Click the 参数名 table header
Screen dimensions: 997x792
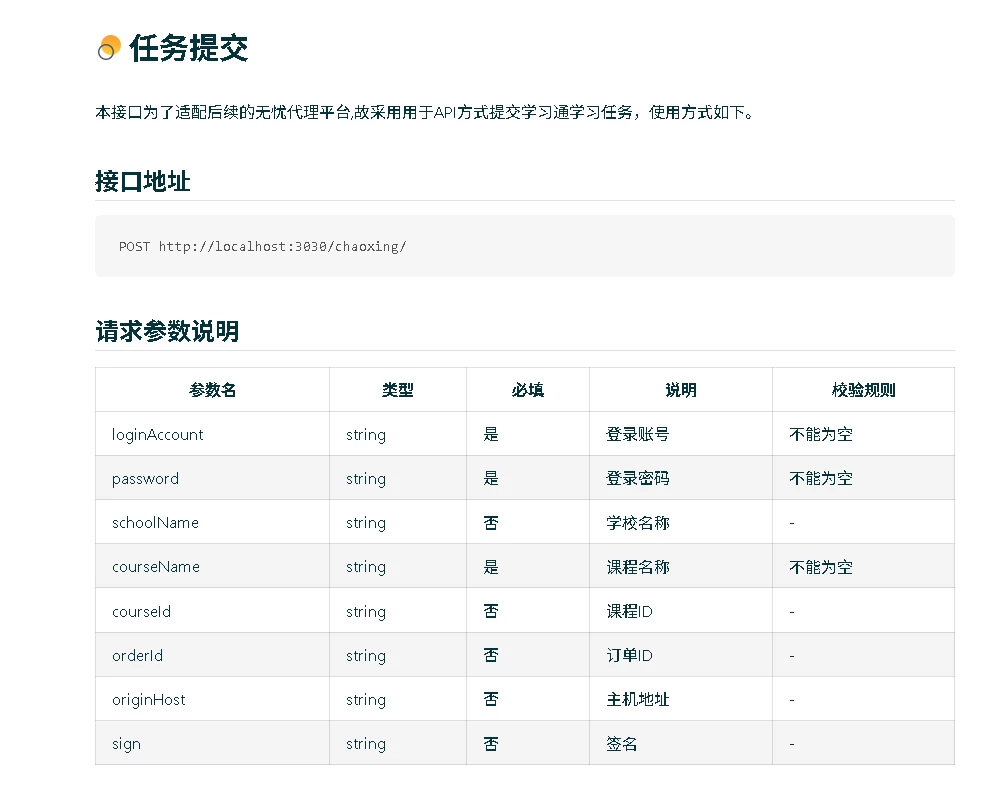211,389
